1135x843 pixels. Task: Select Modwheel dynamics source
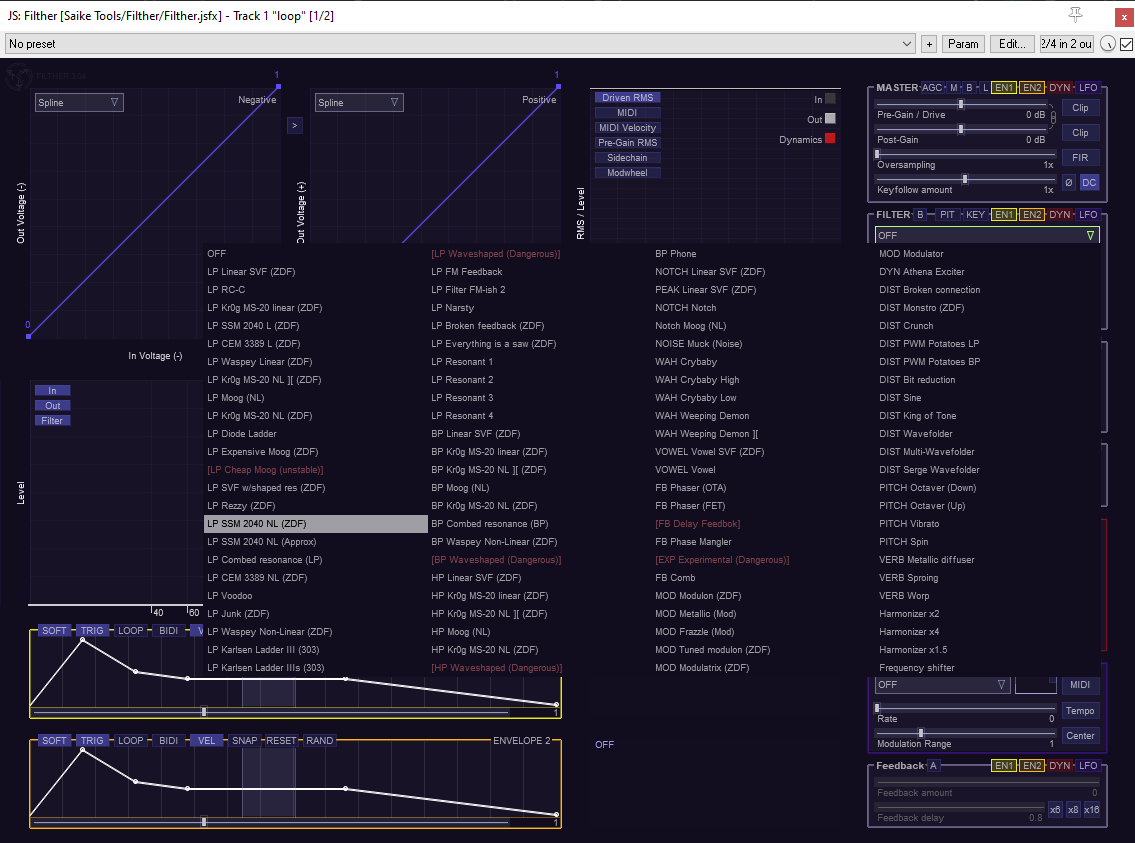pos(628,173)
